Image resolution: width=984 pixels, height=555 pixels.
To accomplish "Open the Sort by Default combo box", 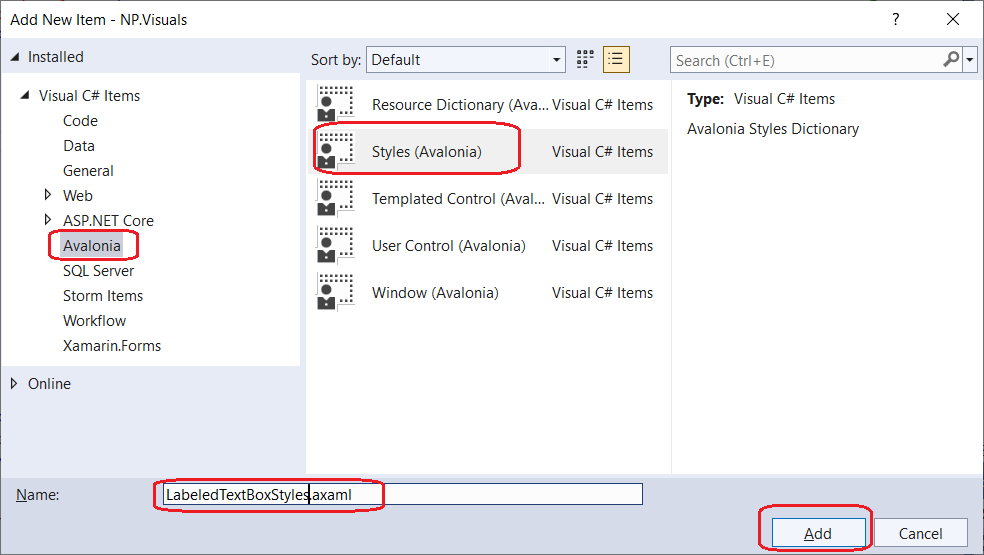I will pyautogui.click(x=466, y=60).
